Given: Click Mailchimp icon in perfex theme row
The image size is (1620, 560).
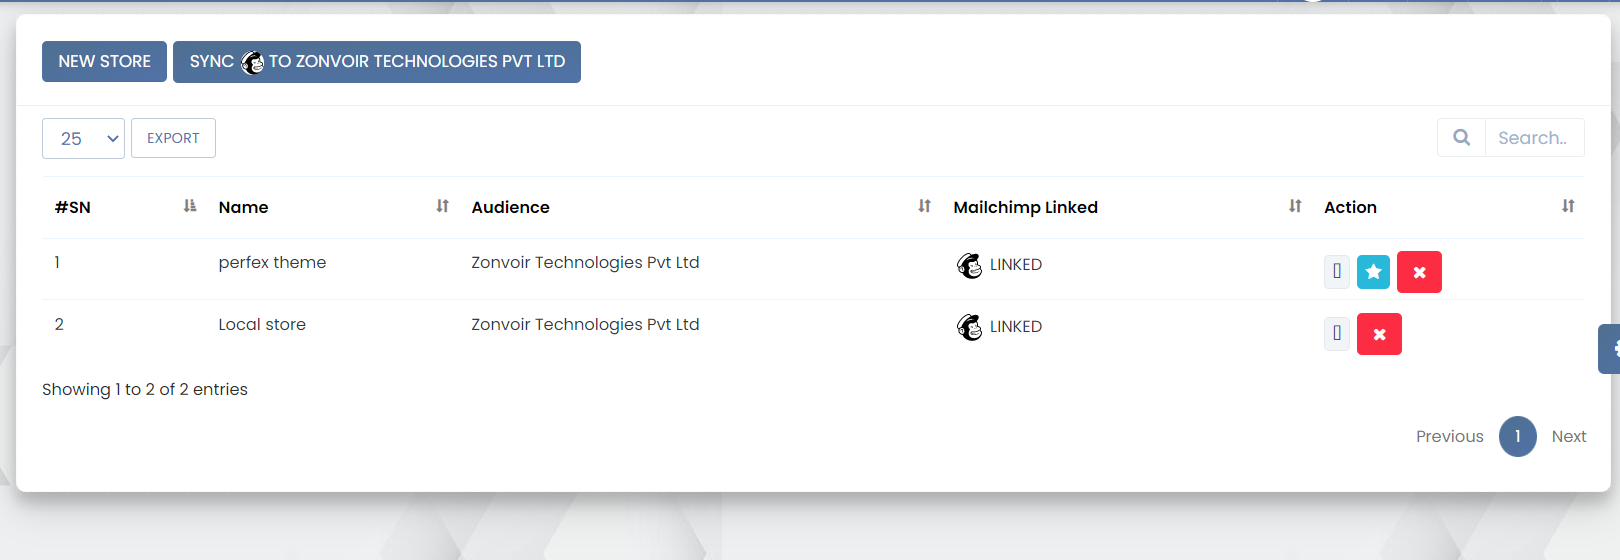Looking at the screenshot, I should [x=969, y=265].
